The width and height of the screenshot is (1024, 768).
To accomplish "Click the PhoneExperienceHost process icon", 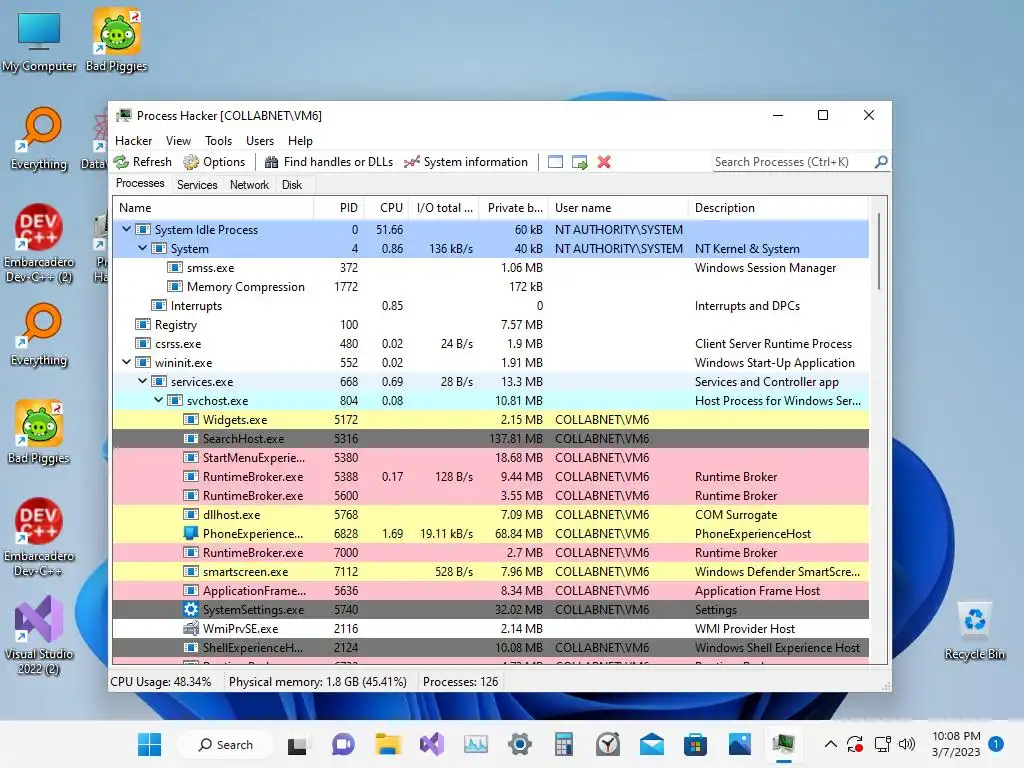I will 191,534.
